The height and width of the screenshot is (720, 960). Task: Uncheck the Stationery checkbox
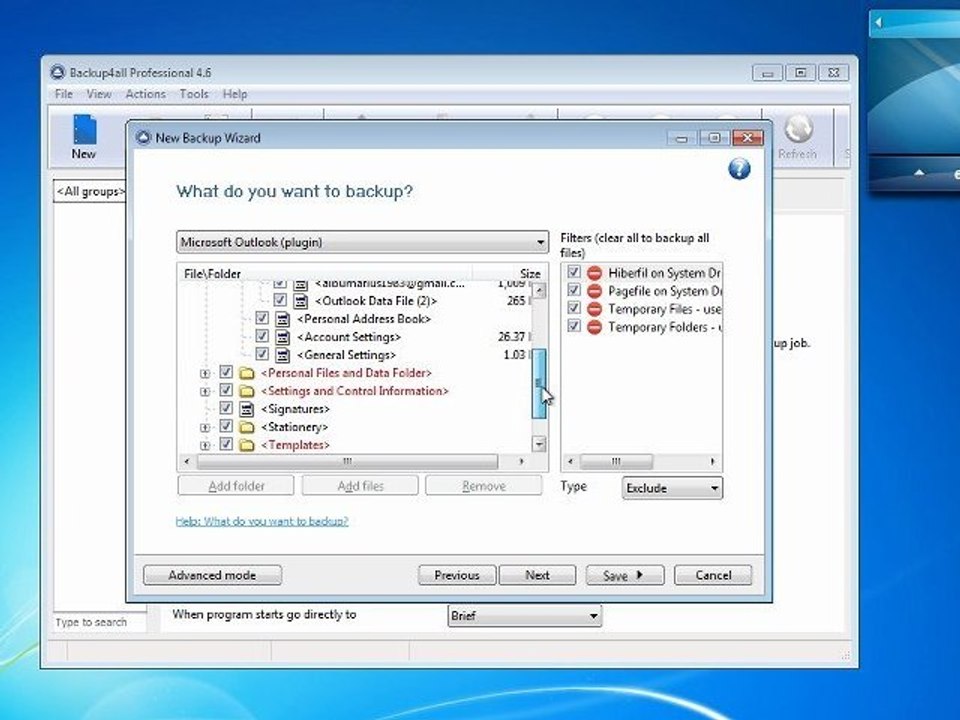point(226,426)
